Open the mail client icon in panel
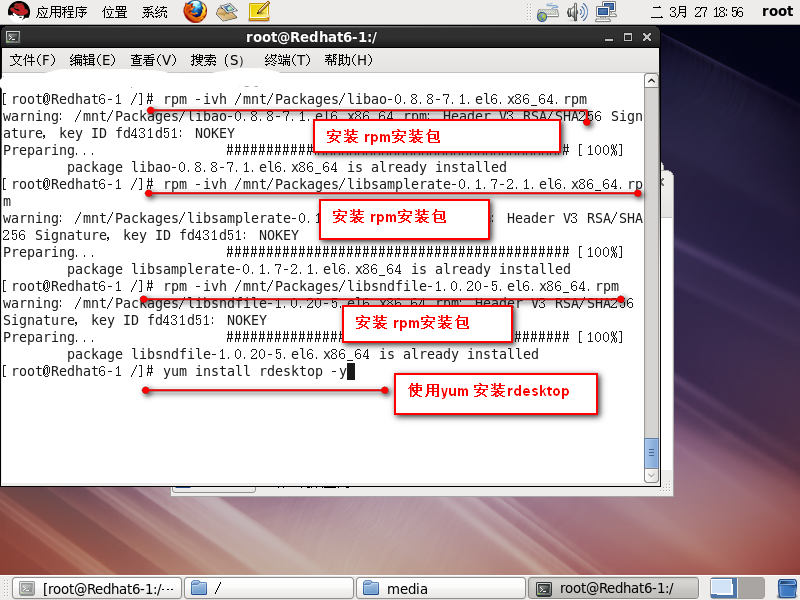 (x=227, y=11)
